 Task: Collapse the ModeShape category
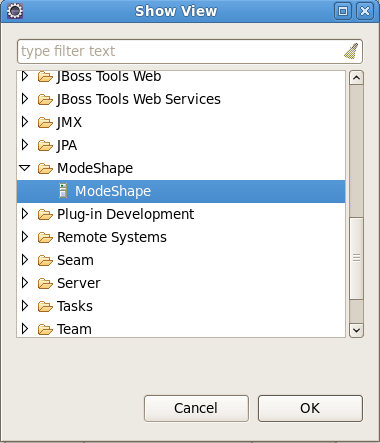[x=25, y=168]
